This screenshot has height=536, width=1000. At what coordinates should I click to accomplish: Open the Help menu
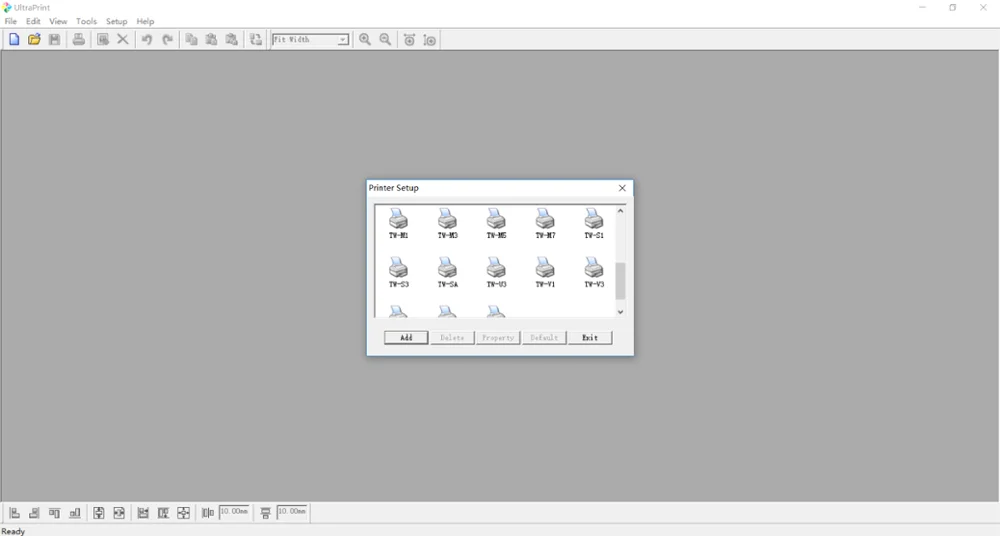point(145,21)
